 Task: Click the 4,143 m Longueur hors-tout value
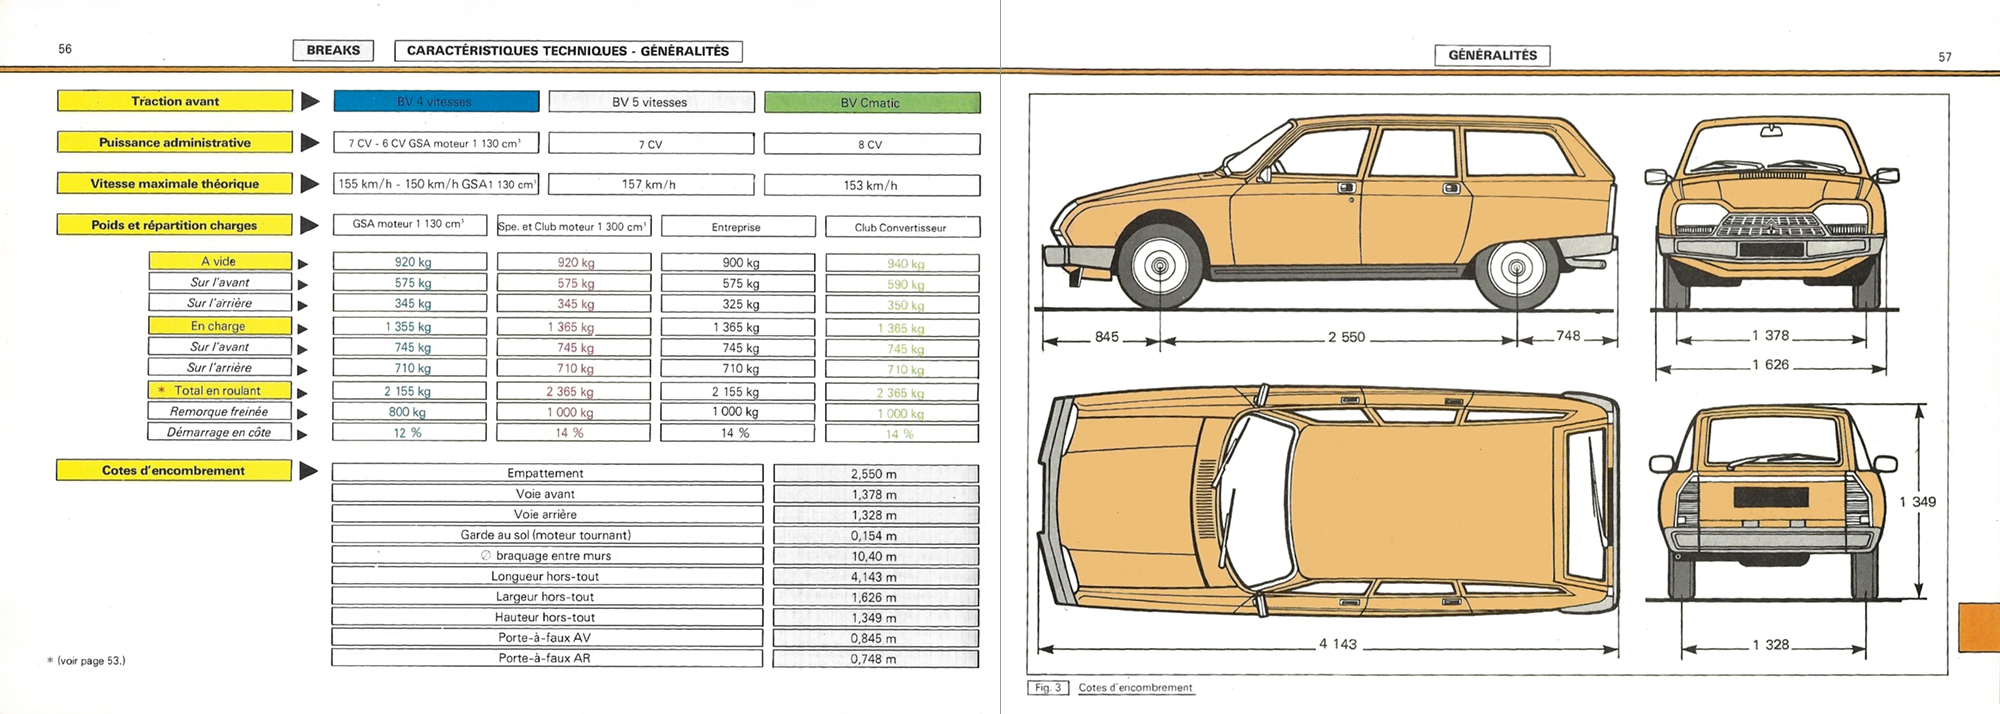(875, 577)
